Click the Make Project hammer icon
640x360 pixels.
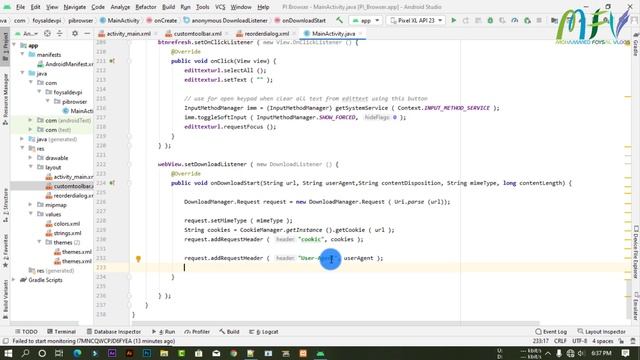coord(340,20)
